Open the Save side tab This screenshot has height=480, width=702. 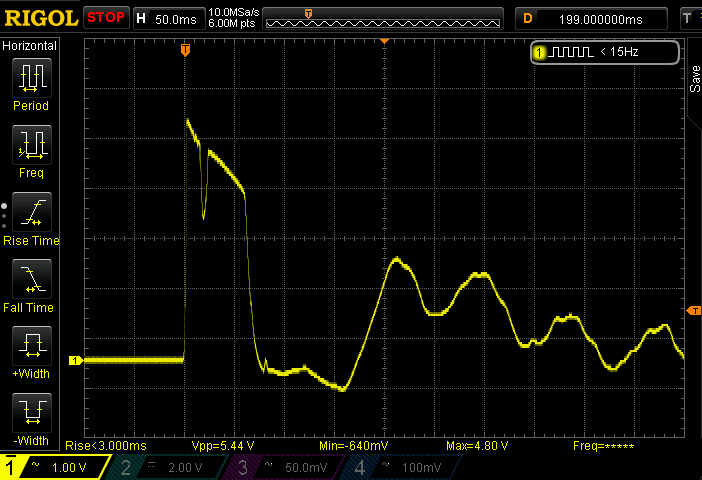click(694, 80)
